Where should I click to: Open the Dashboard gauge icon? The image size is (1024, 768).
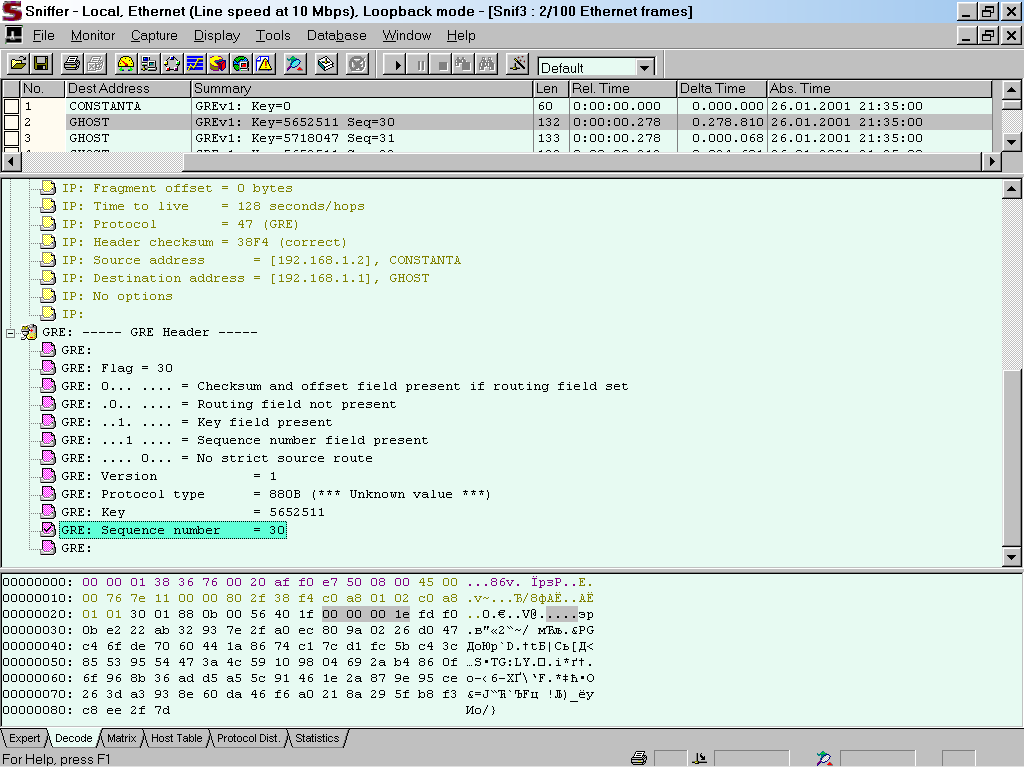pos(126,64)
